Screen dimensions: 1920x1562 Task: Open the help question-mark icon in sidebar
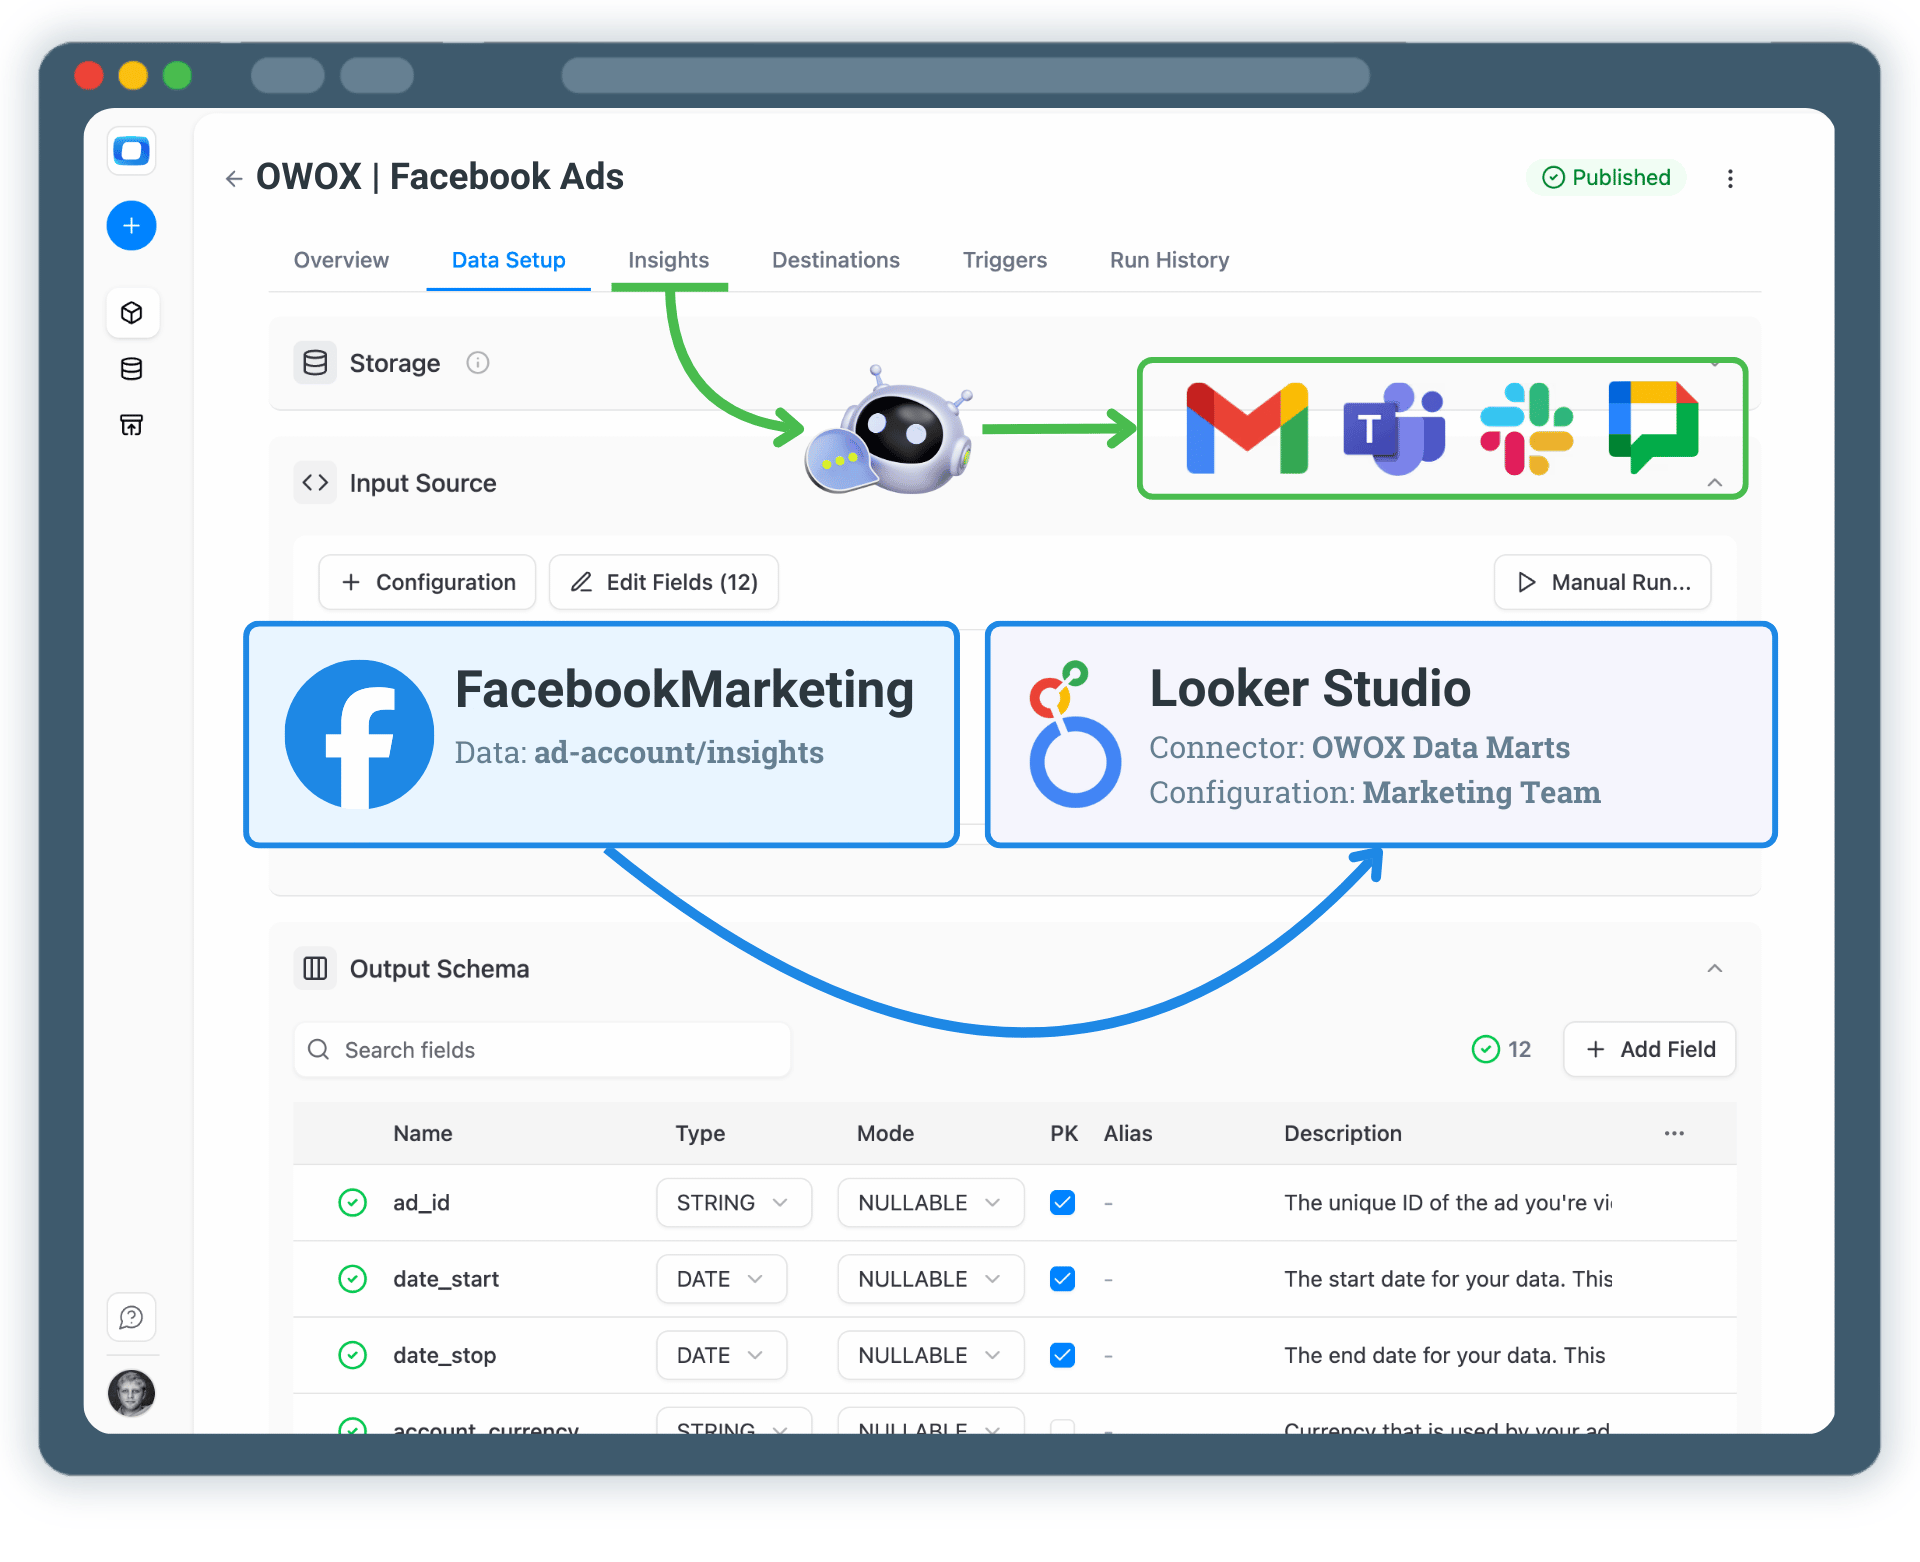[x=131, y=1317]
